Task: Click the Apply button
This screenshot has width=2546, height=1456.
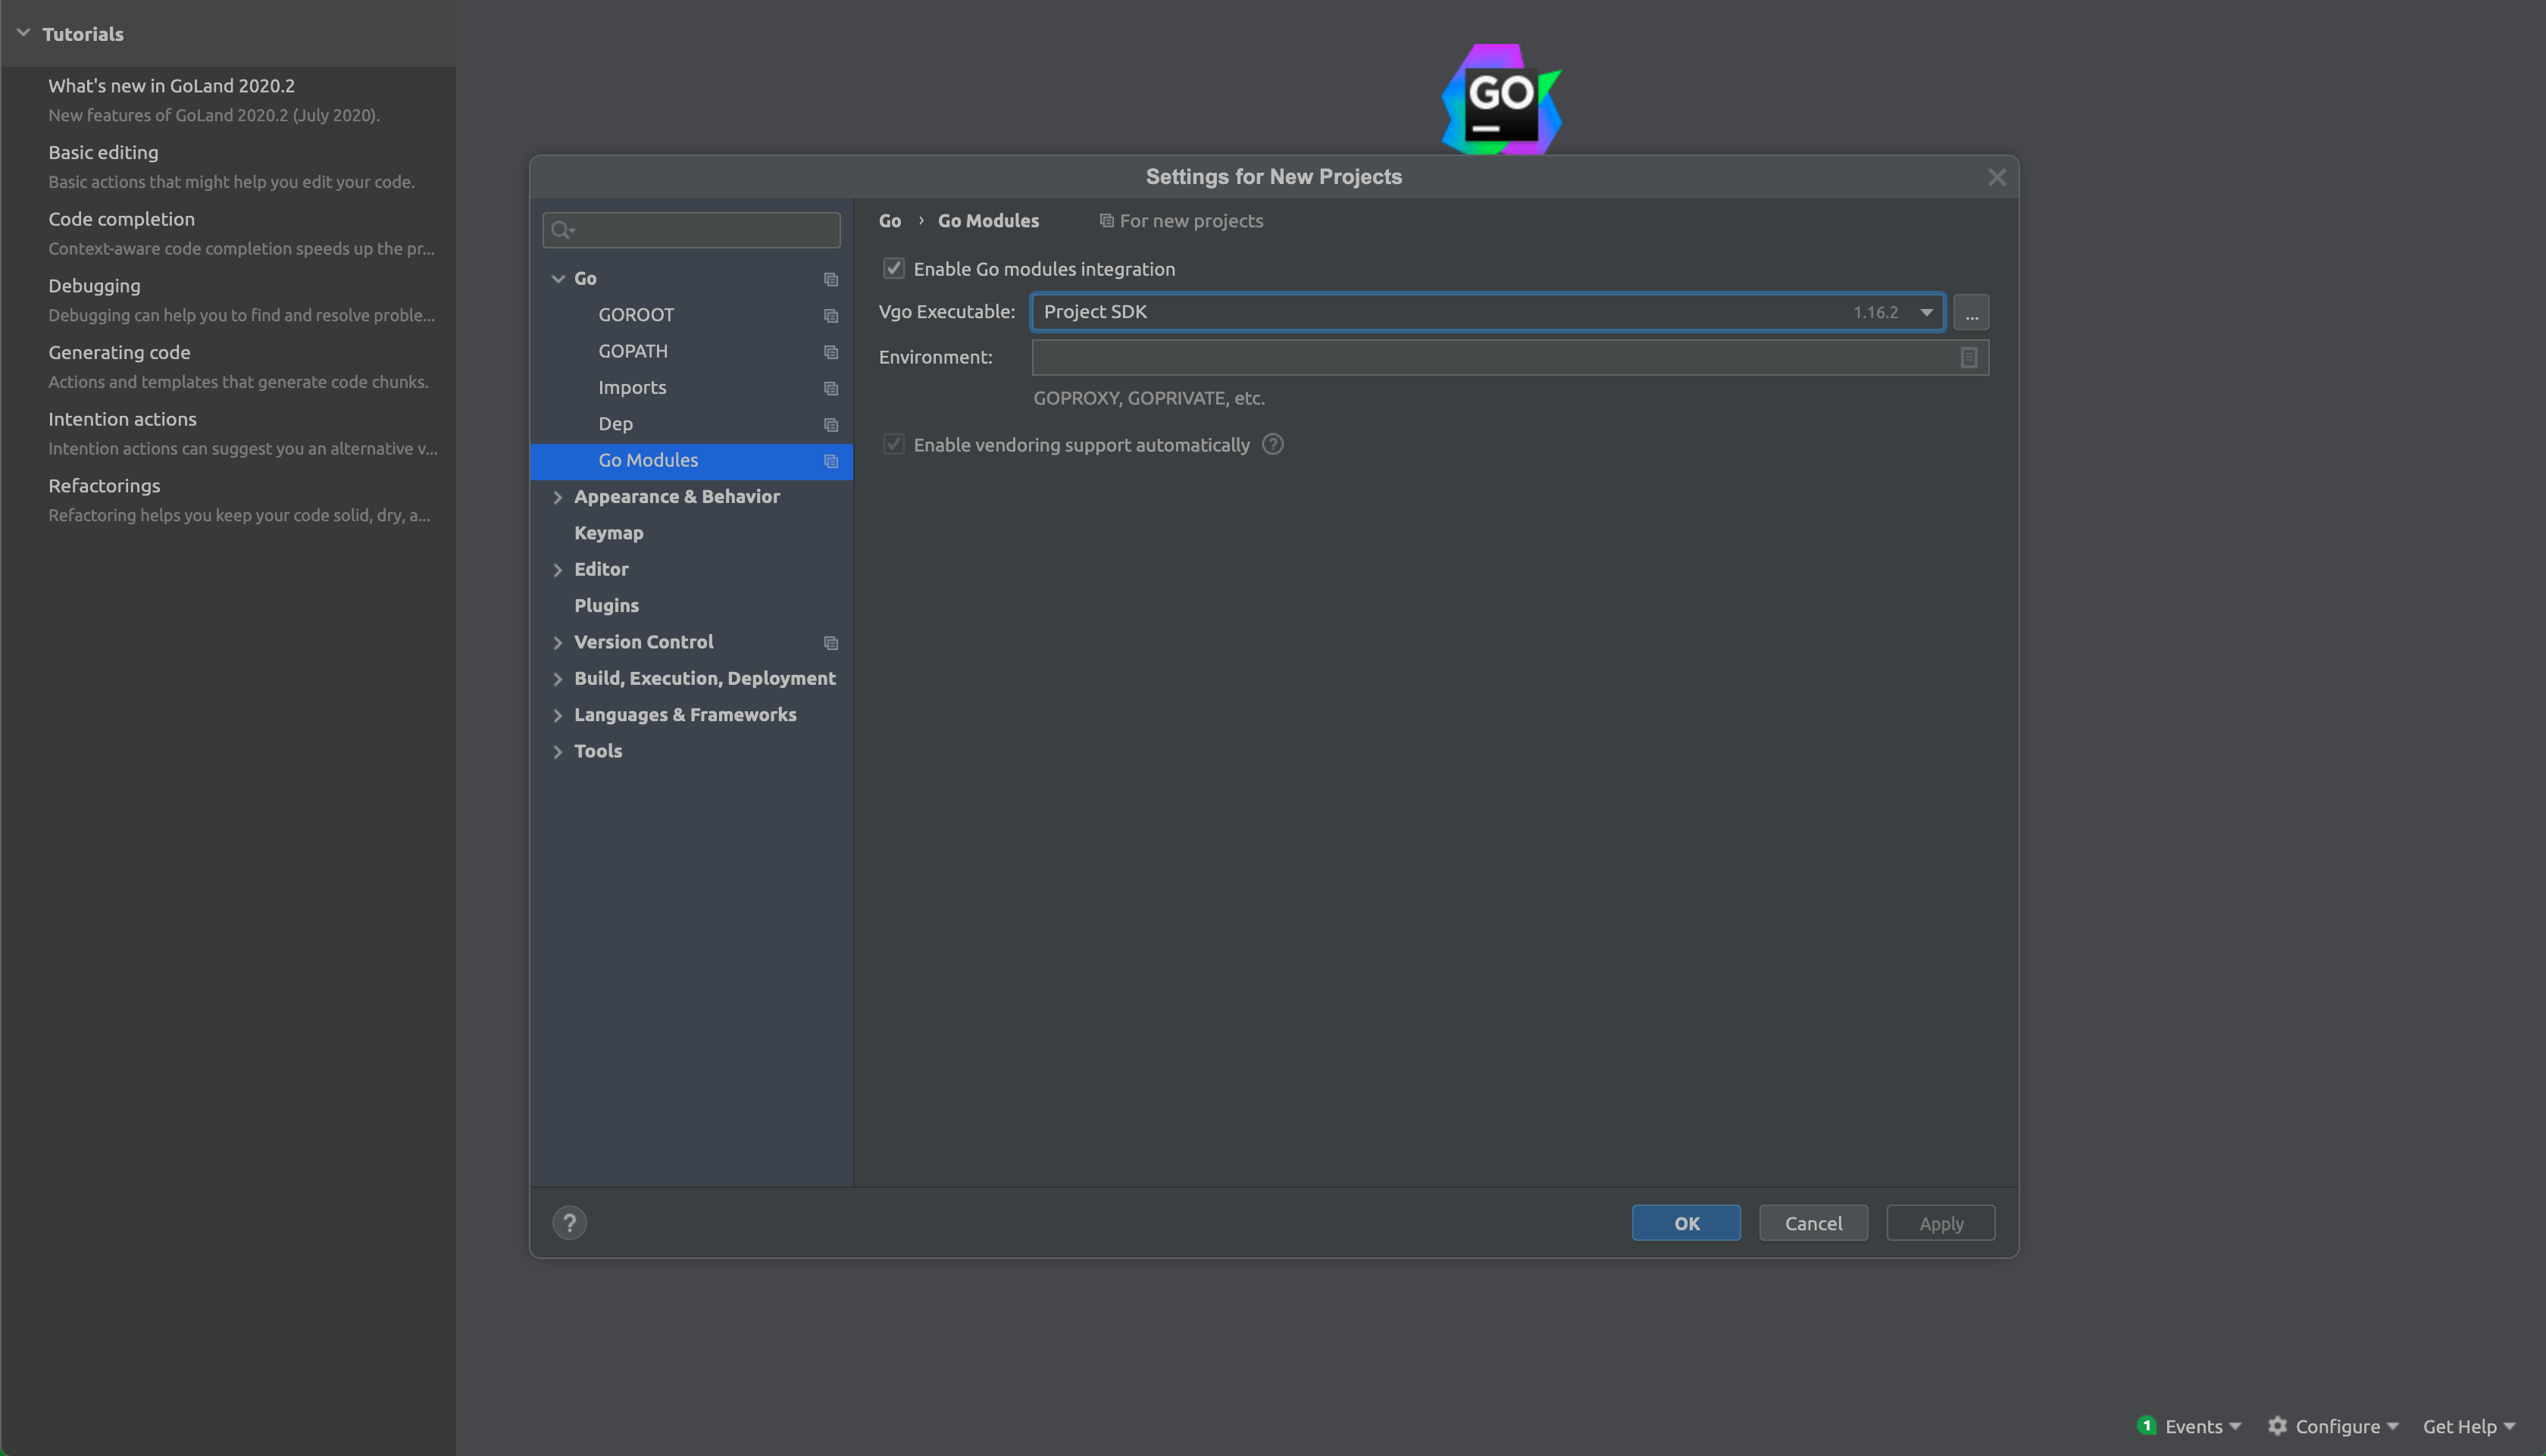Action: [x=1940, y=1223]
